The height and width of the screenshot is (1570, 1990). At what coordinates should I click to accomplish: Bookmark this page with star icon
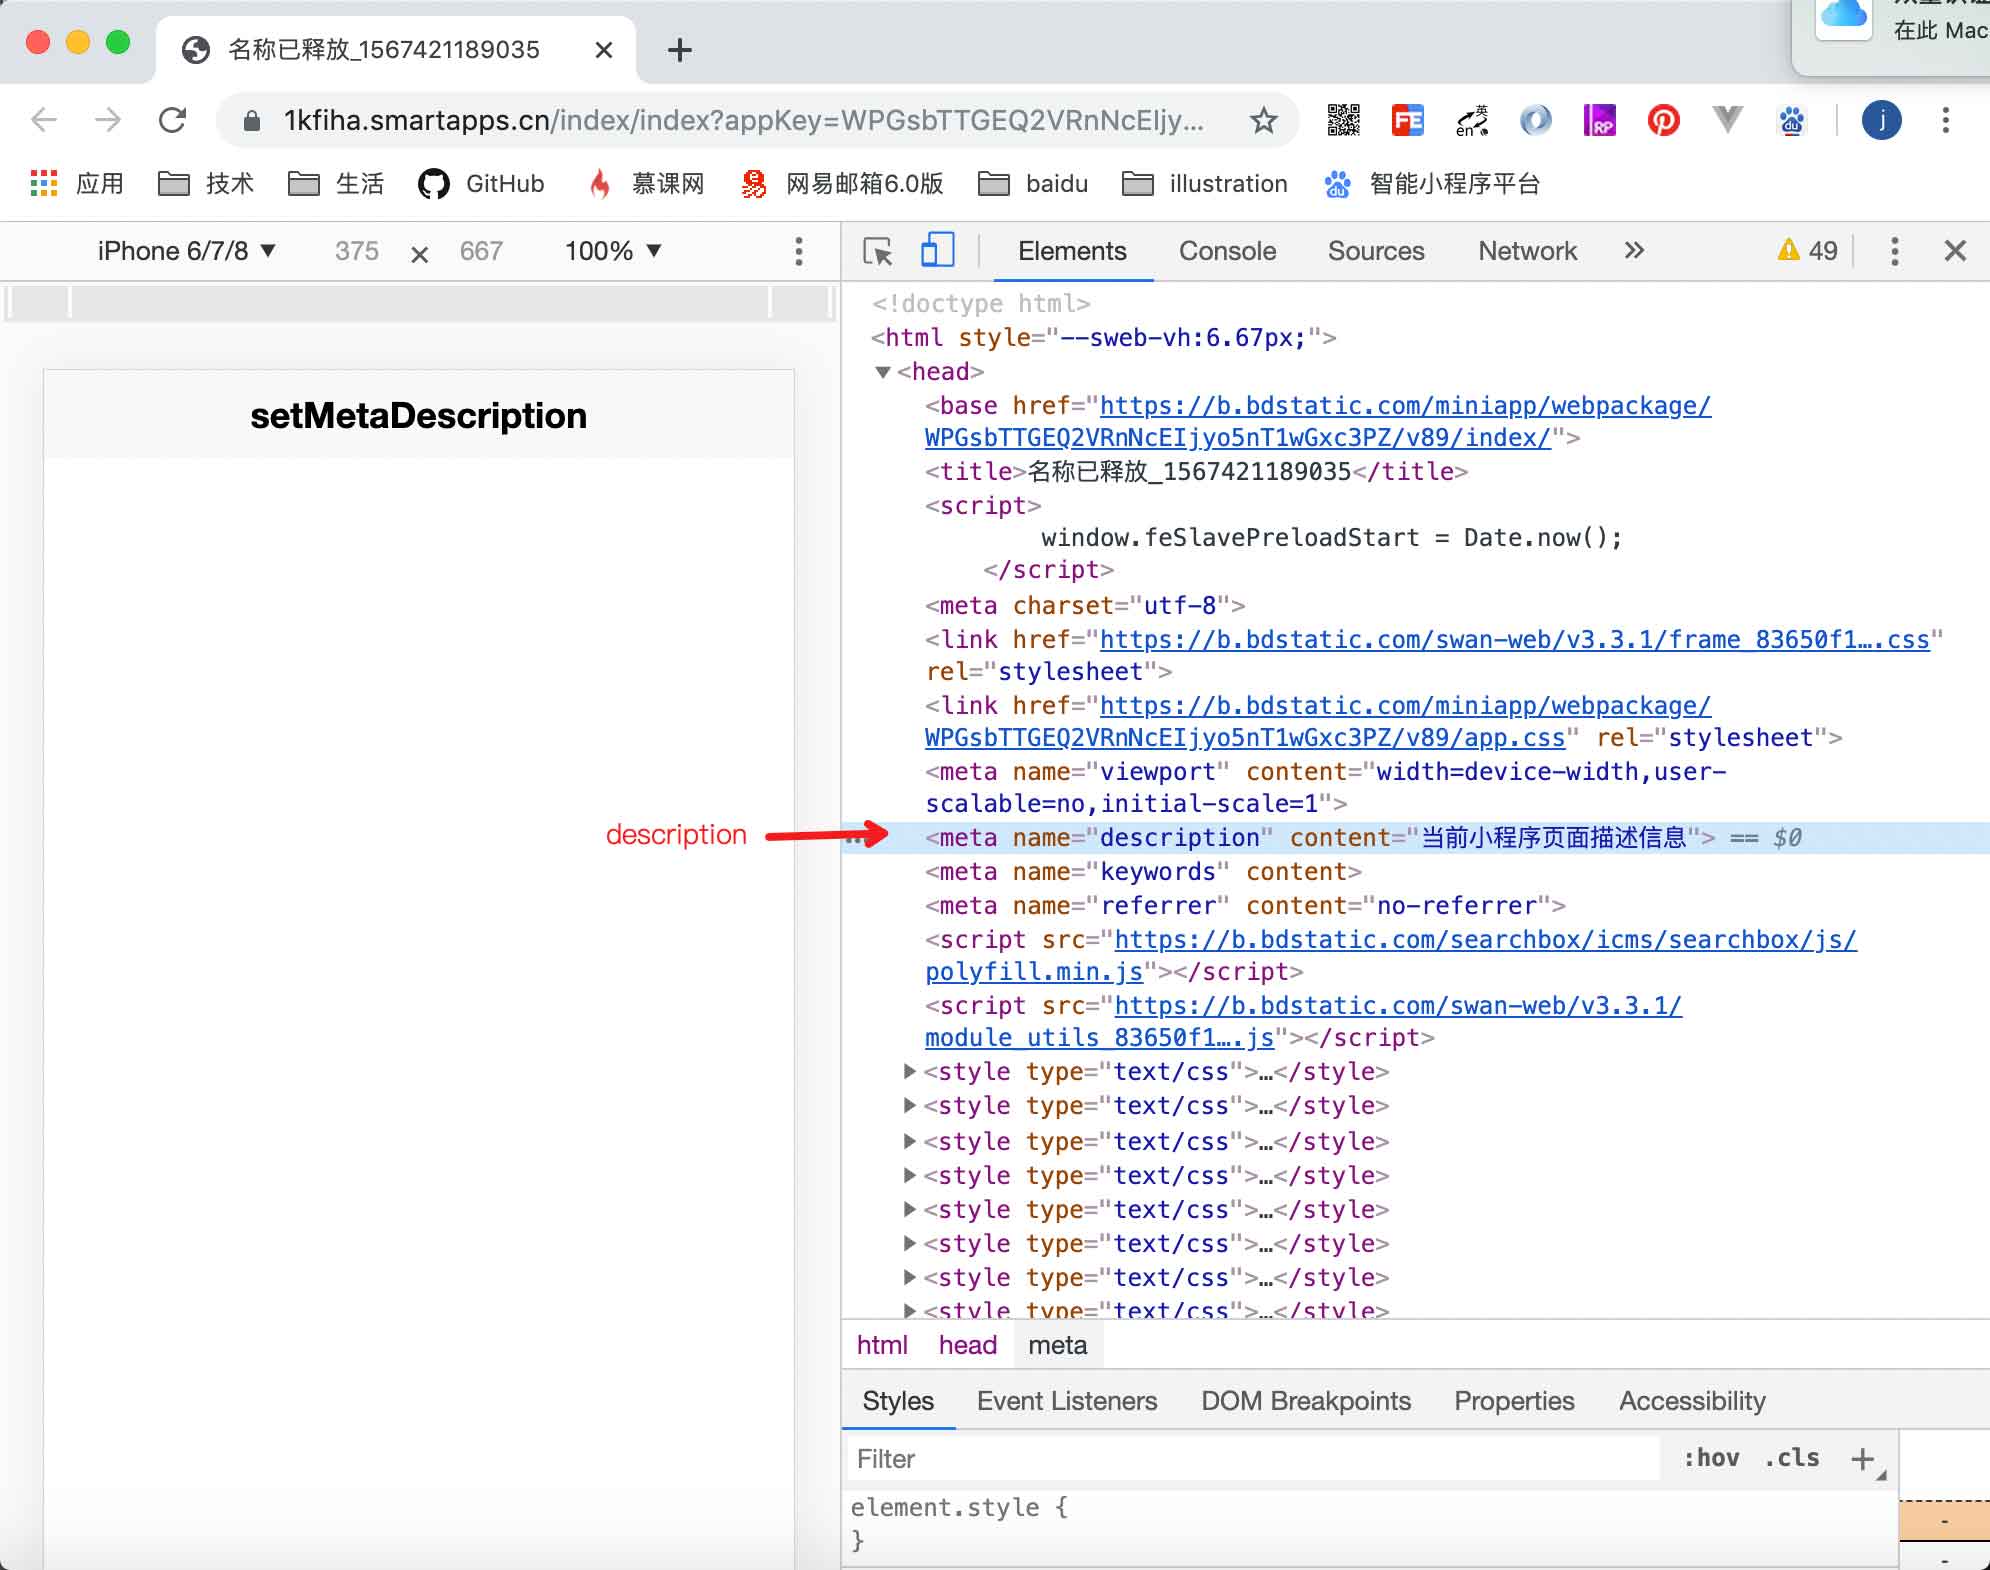pyautogui.click(x=1264, y=121)
